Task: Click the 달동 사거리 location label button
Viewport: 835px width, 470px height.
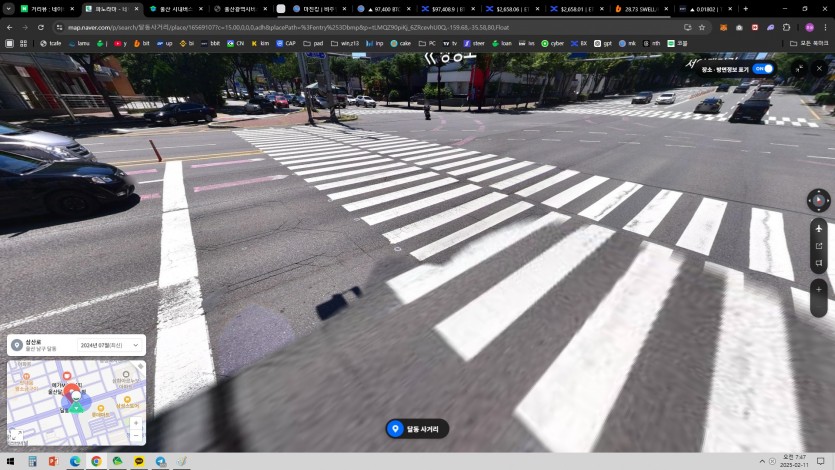Action: coord(417,429)
